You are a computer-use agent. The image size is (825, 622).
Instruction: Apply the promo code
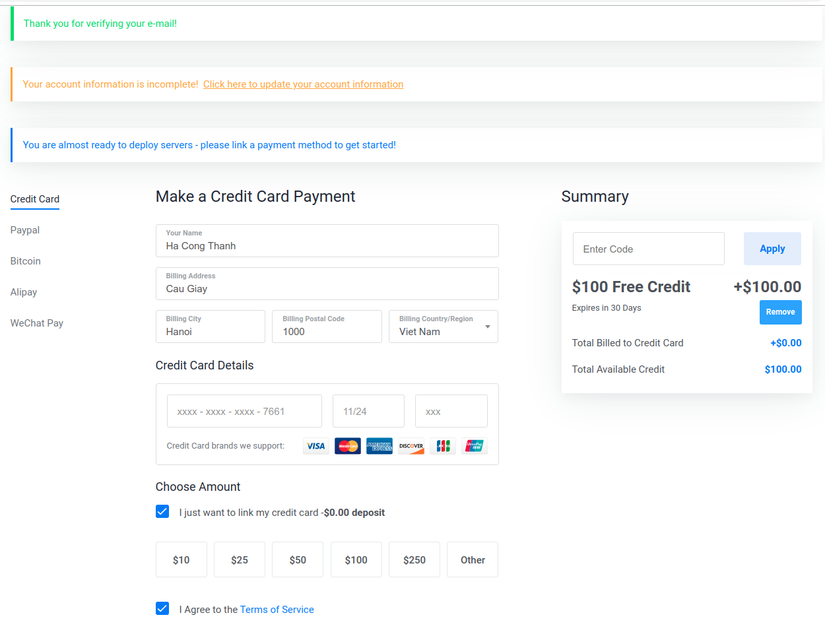pyautogui.click(x=772, y=249)
